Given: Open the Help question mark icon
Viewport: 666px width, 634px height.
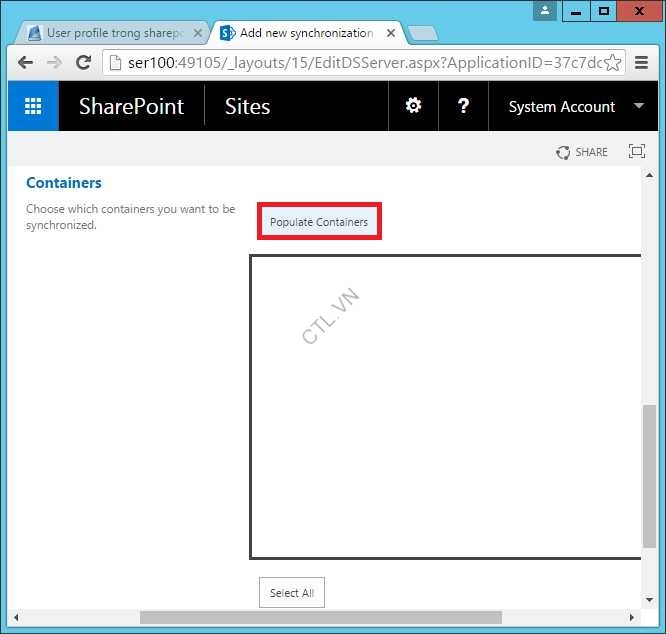Looking at the screenshot, I should pyautogui.click(x=463, y=106).
